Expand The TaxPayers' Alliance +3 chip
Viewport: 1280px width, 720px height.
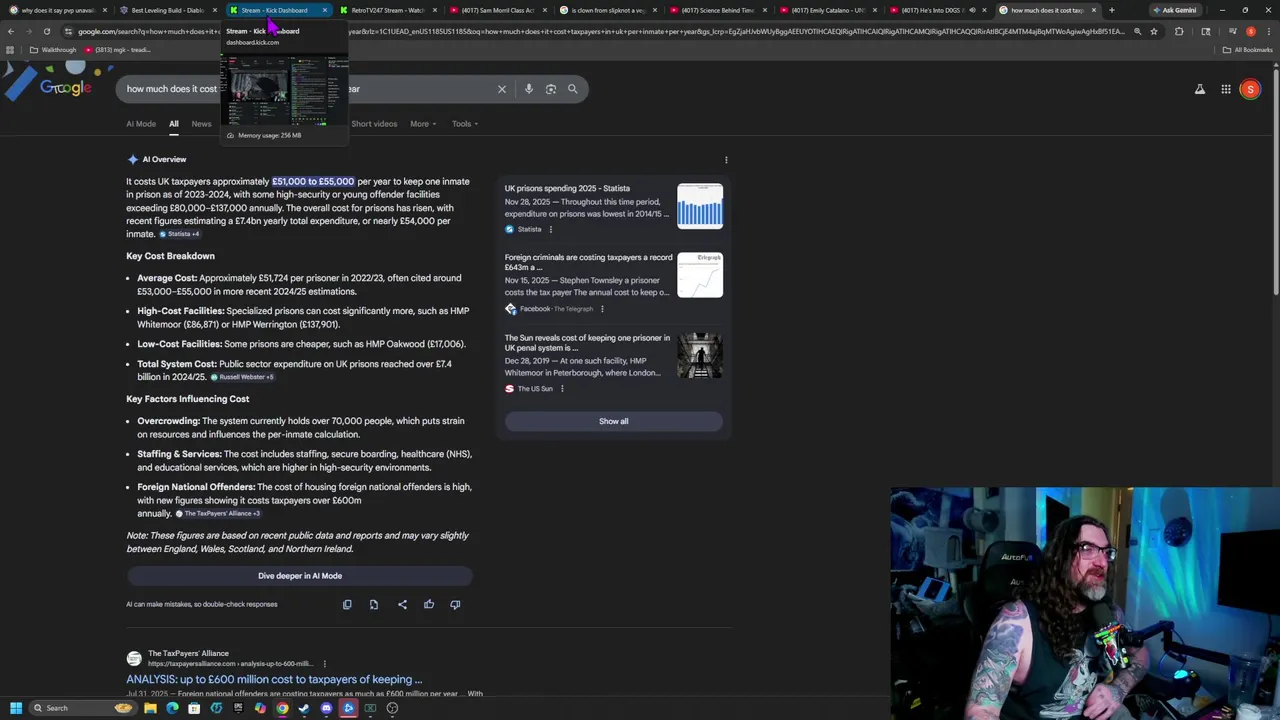[218, 514]
